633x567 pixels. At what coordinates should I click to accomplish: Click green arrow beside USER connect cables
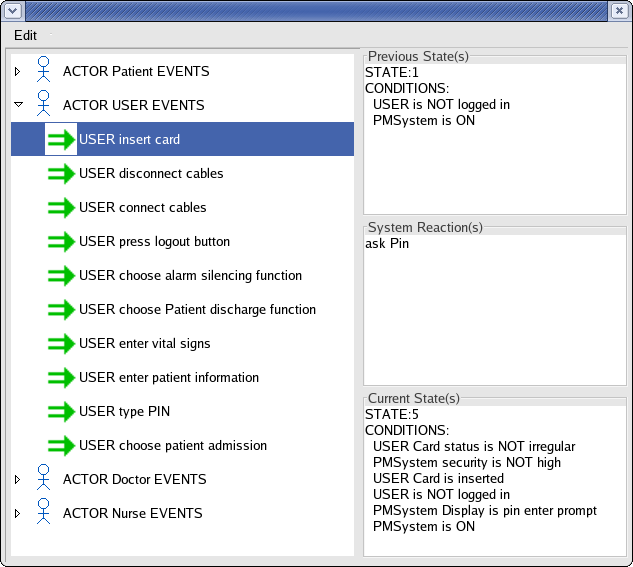(x=62, y=208)
